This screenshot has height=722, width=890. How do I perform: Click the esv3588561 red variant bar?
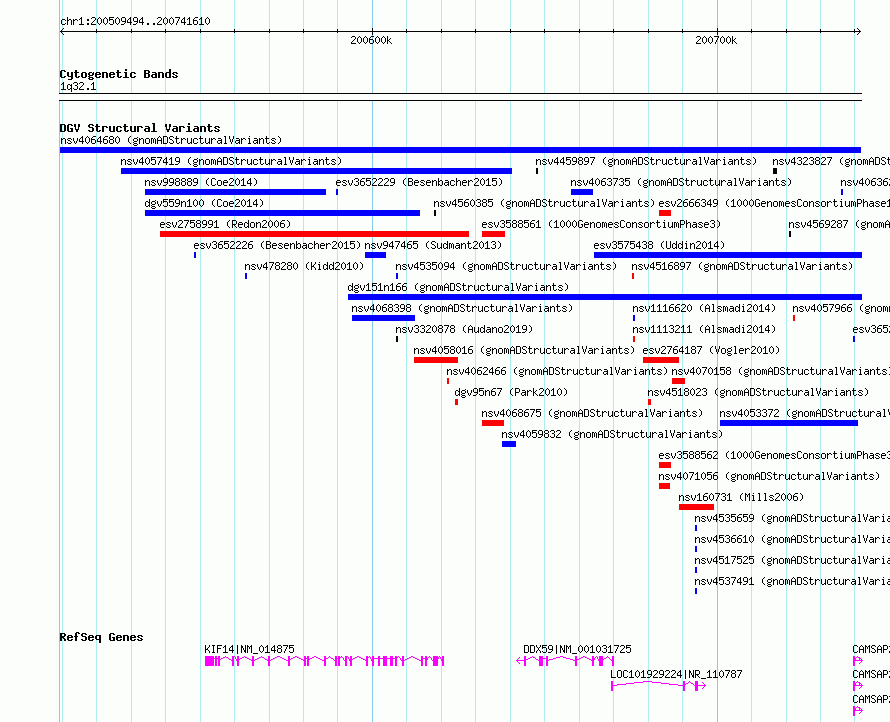493,234
